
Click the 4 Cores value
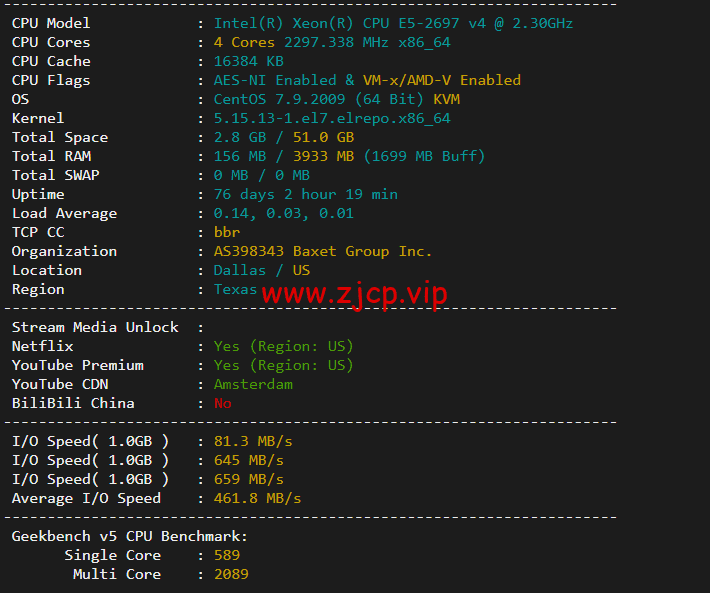pos(244,42)
